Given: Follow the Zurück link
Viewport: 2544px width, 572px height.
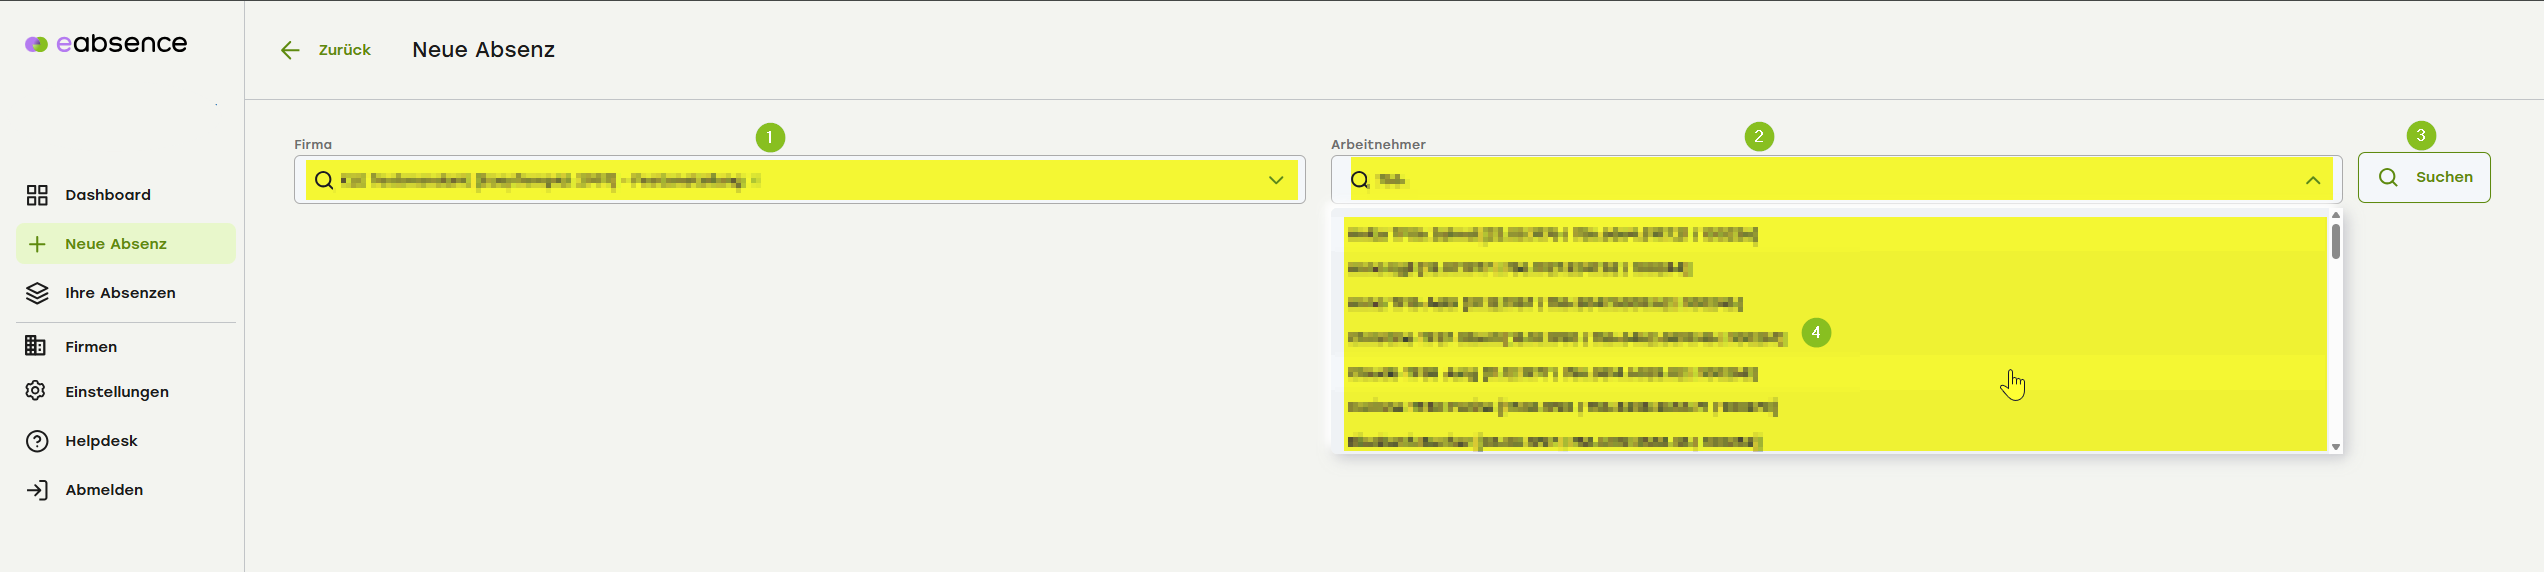Looking at the screenshot, I should [x=344, y=50].
